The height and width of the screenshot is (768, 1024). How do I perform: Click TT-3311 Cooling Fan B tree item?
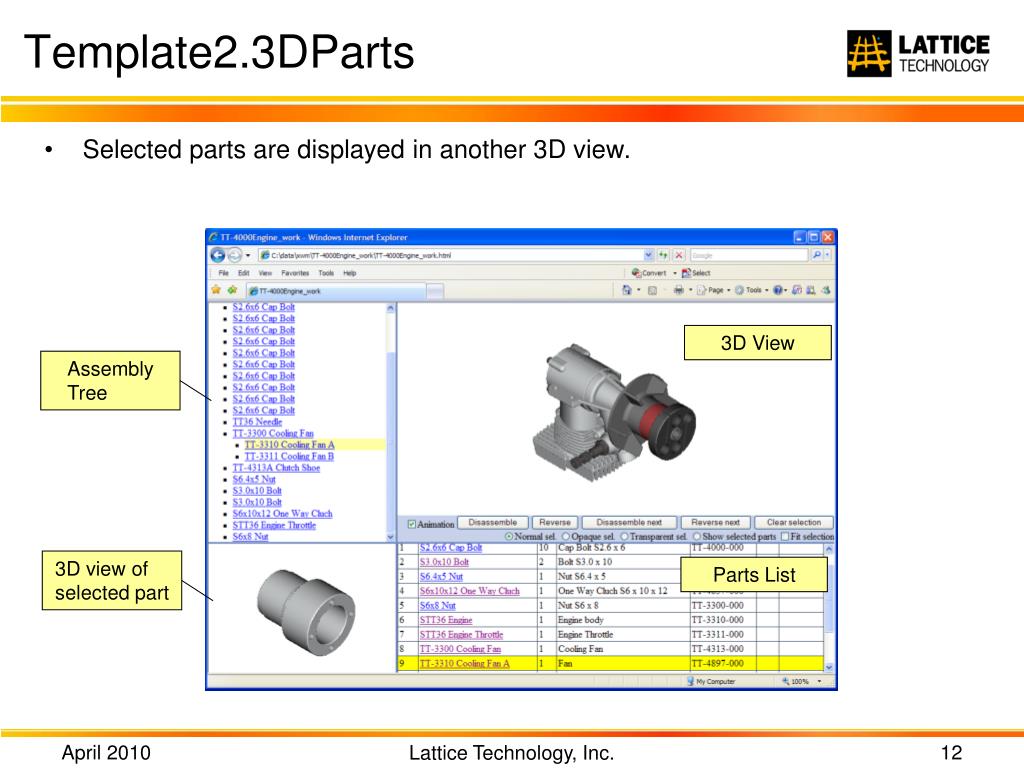pyautogui.click(x=289, y=456)
